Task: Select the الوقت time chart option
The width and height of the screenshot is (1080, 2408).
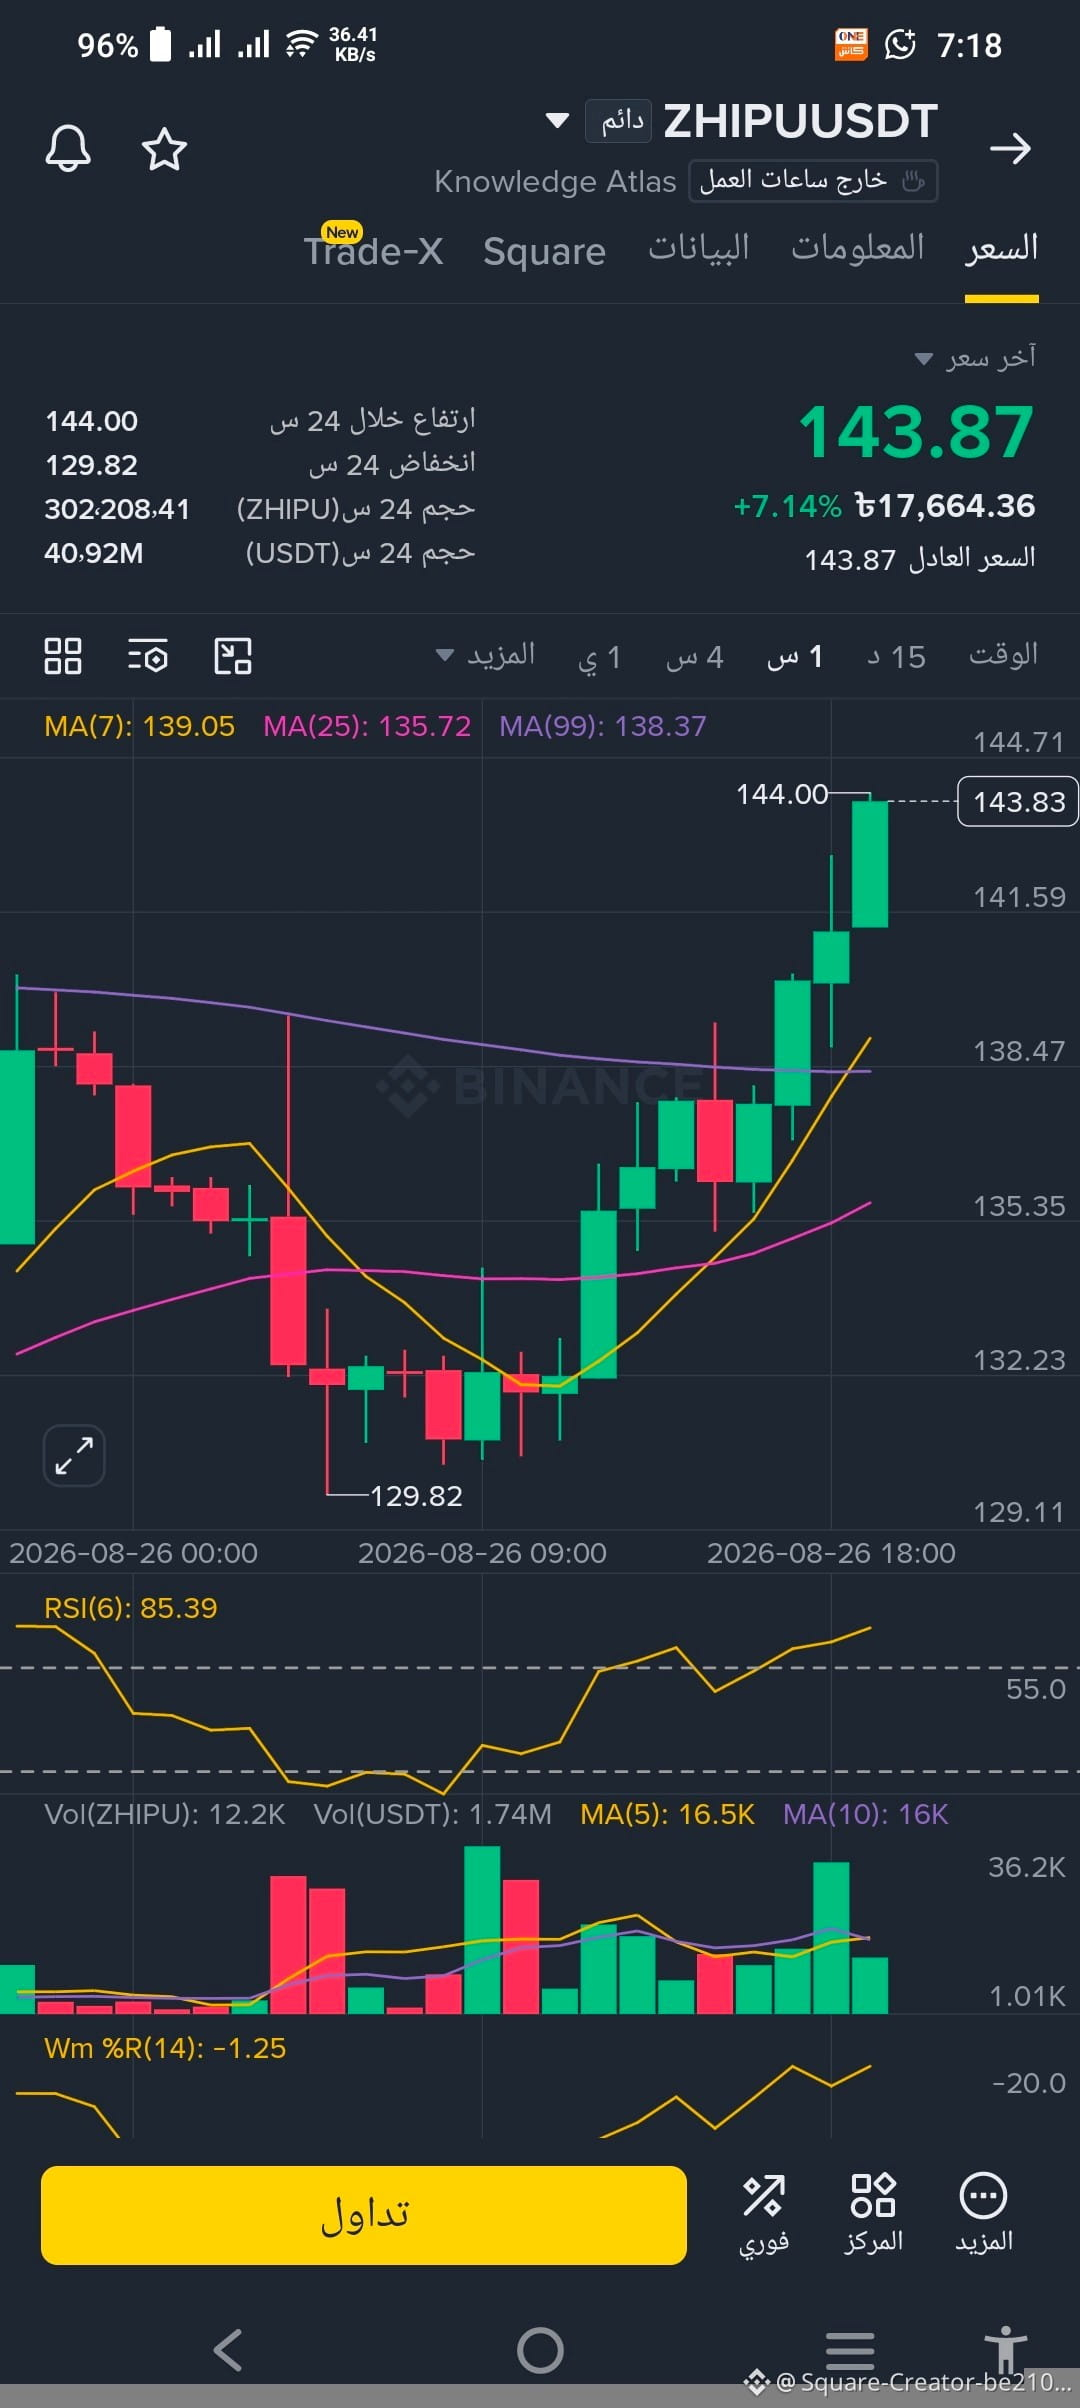Action: point(1003,656)
